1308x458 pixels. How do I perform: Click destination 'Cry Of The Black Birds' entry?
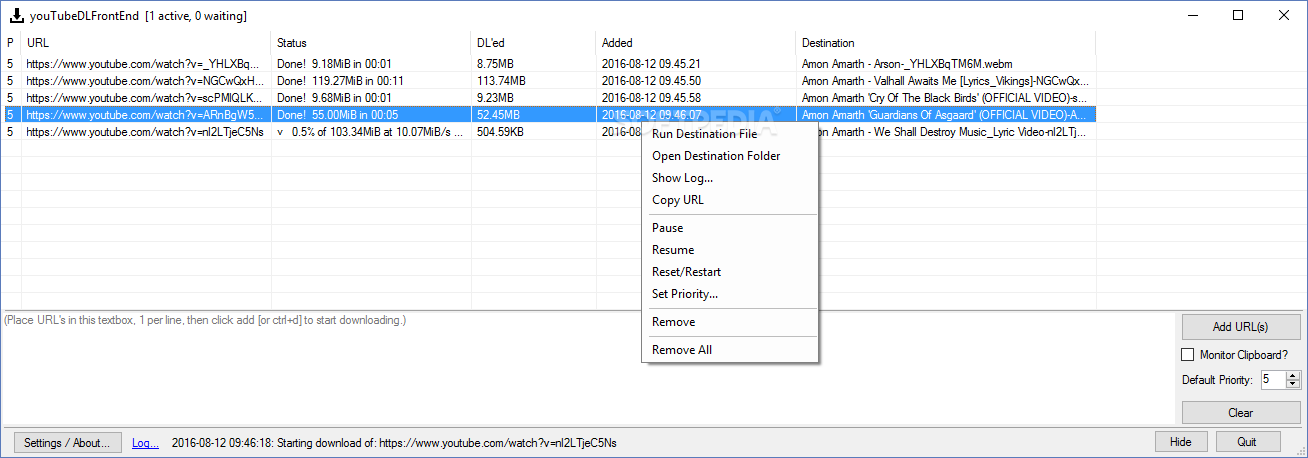pos(945,98)
